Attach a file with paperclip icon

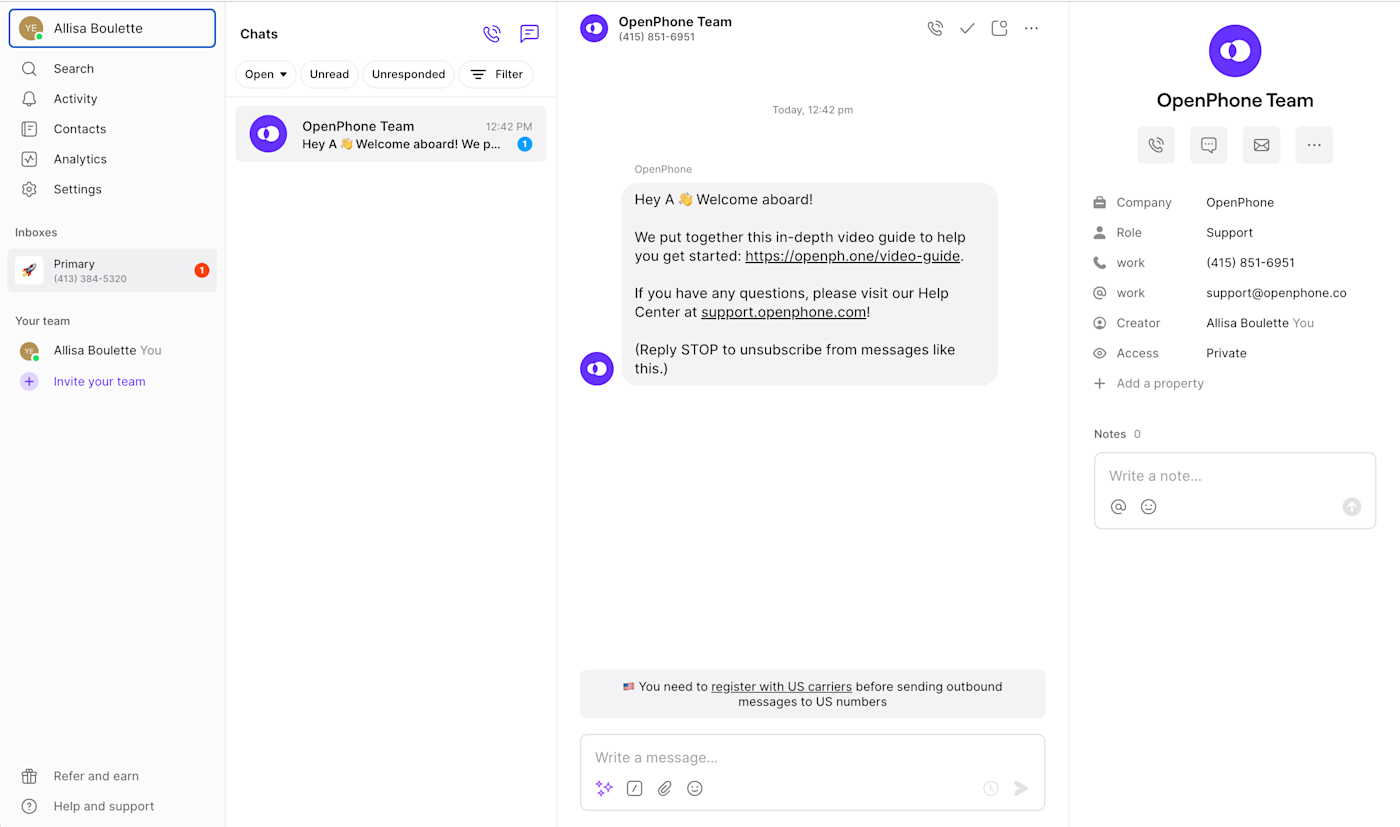coord(664,788)
